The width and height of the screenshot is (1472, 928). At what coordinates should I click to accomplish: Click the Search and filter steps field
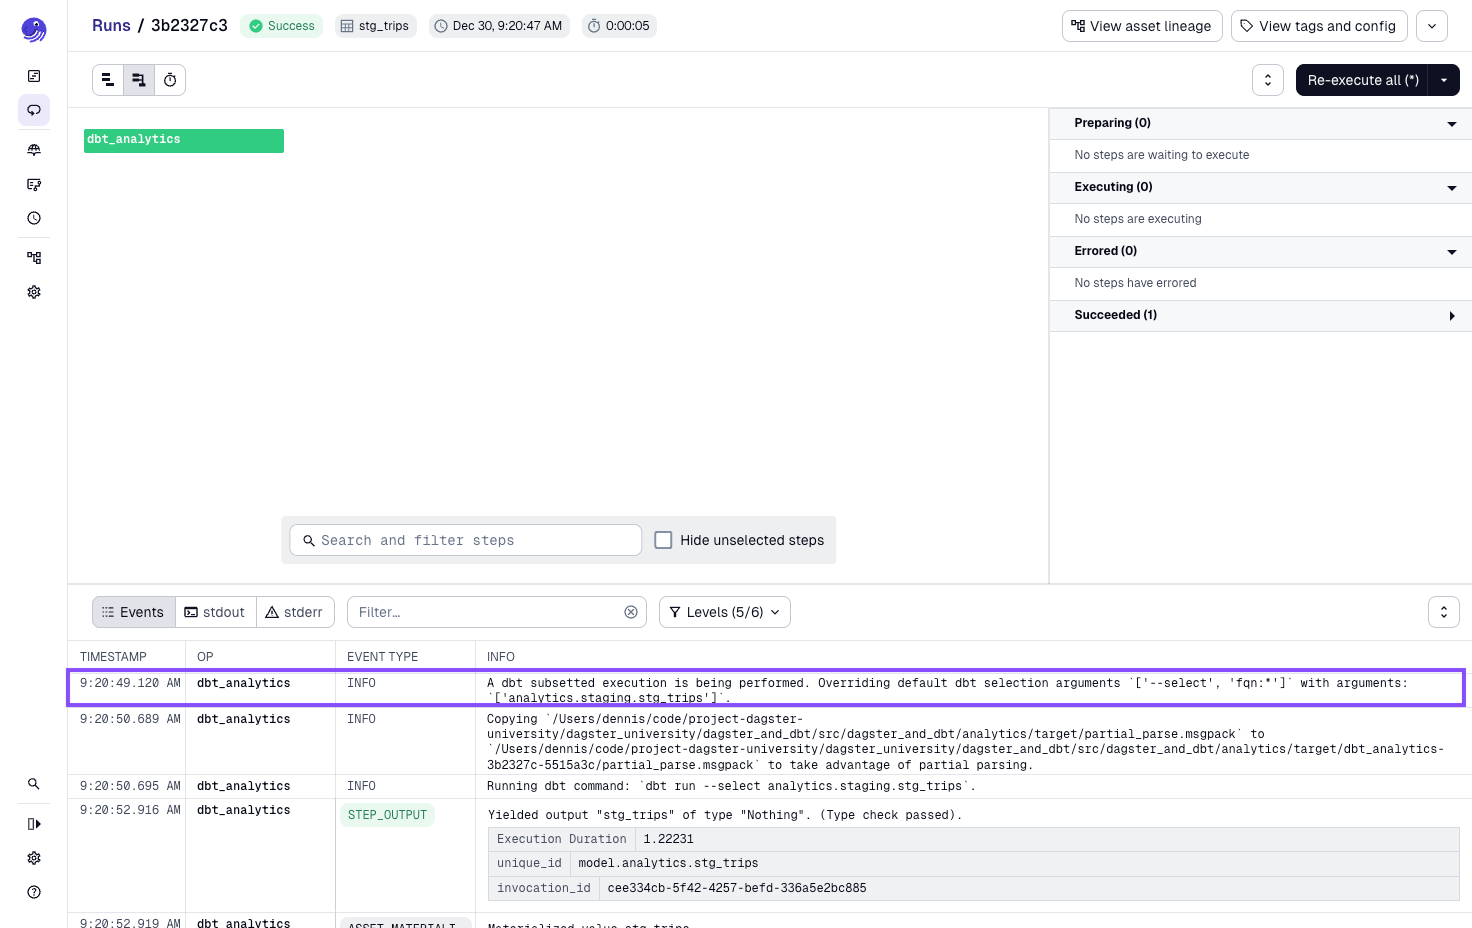coord(465,540)
